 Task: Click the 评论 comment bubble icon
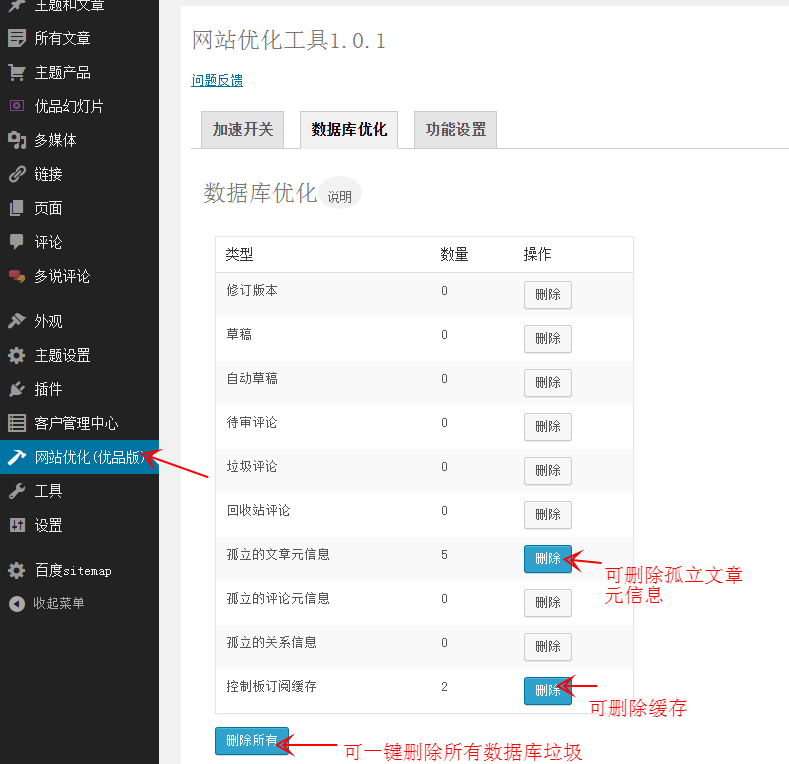click(17, 242)
